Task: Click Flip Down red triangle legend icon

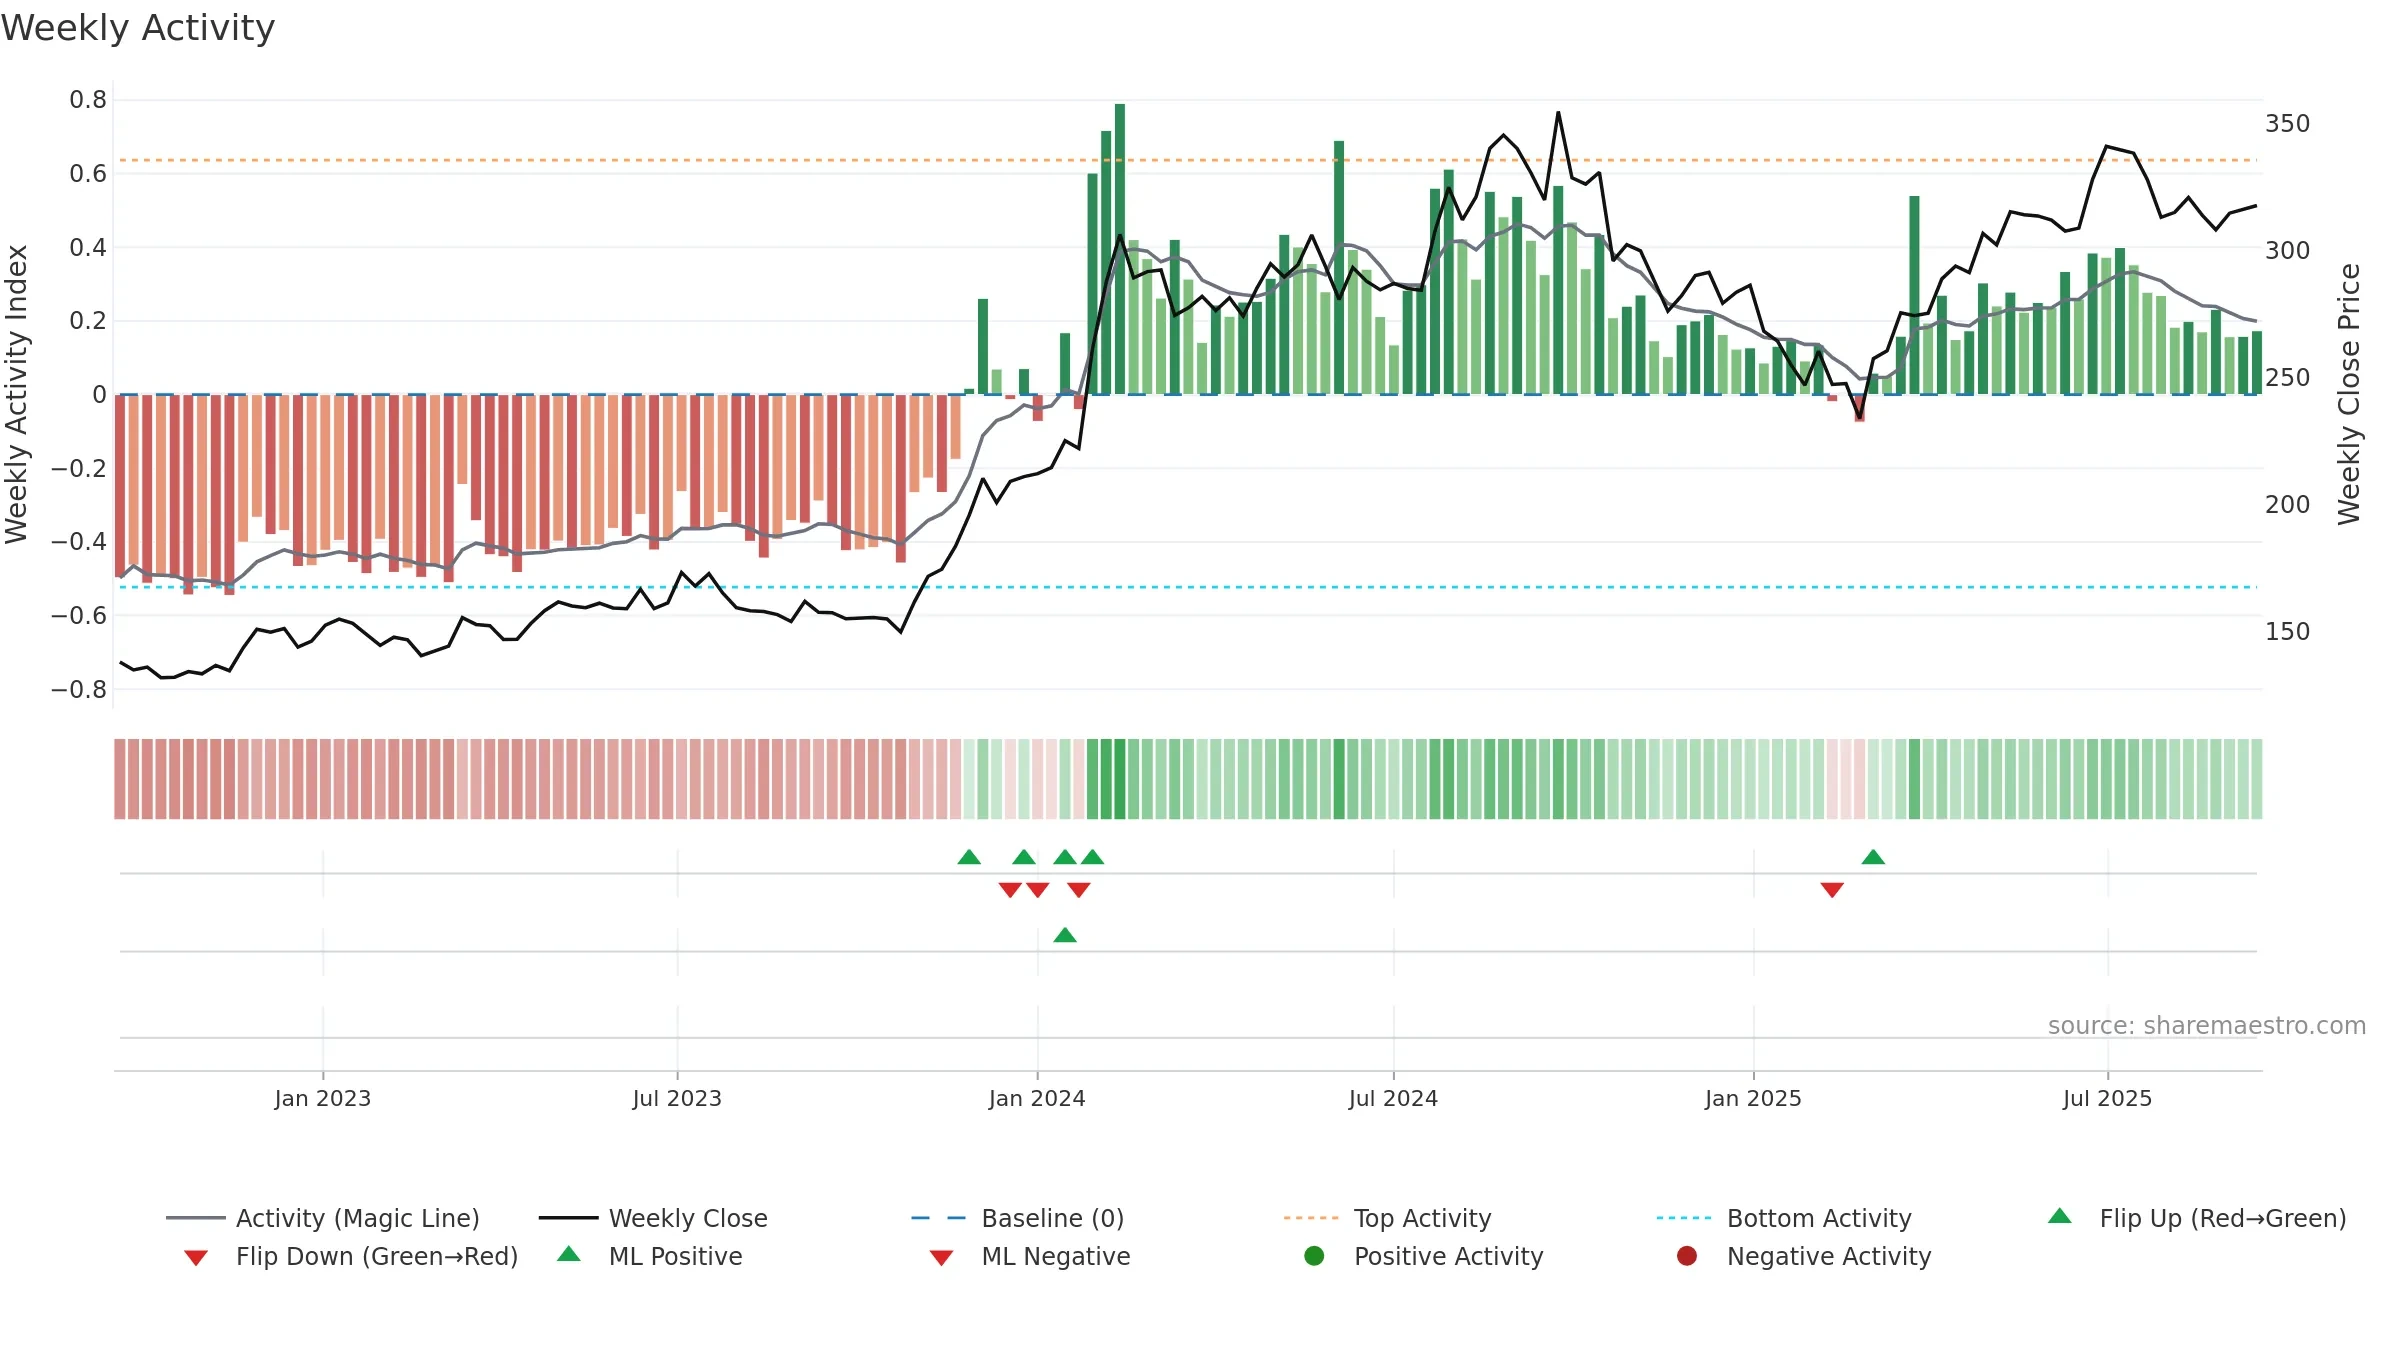Action: pyautogui.click(x=196, y=1258)
